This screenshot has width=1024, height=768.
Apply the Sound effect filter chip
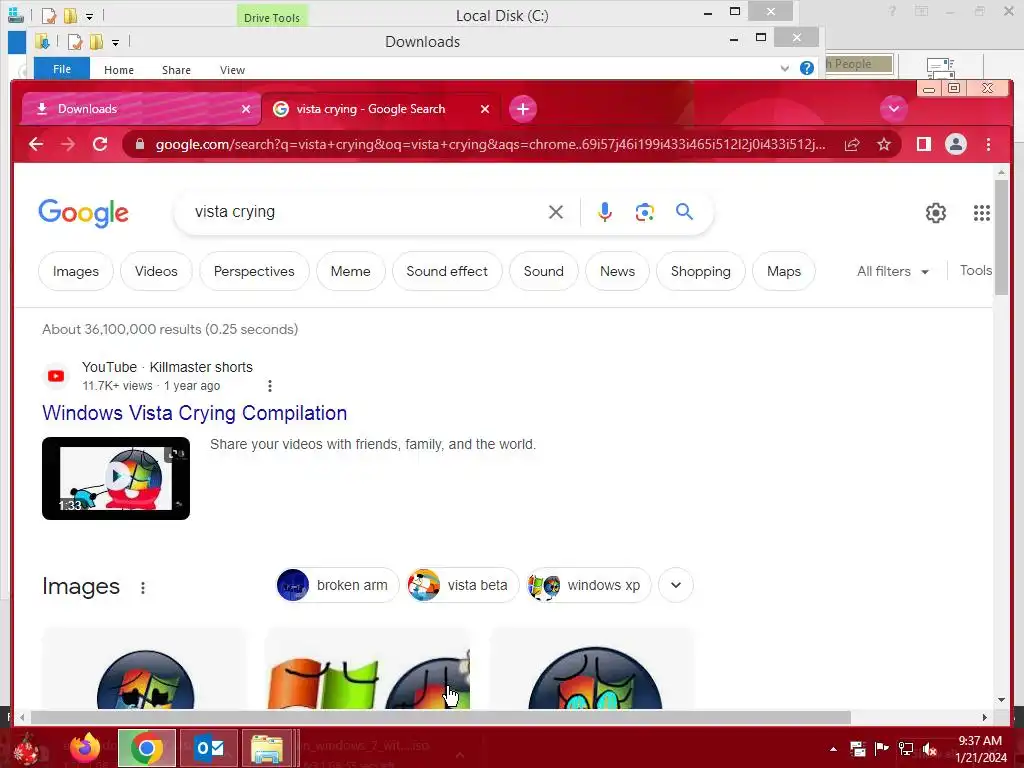447,271
